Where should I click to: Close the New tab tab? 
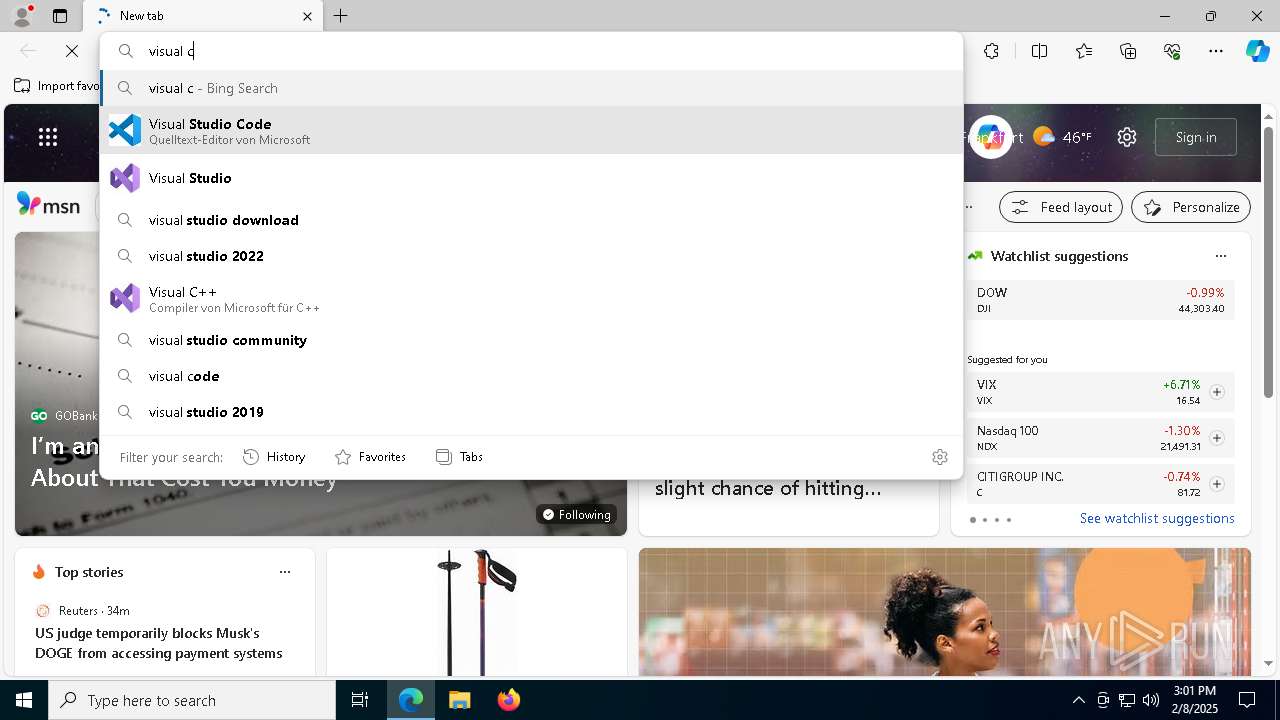point(307,16)
